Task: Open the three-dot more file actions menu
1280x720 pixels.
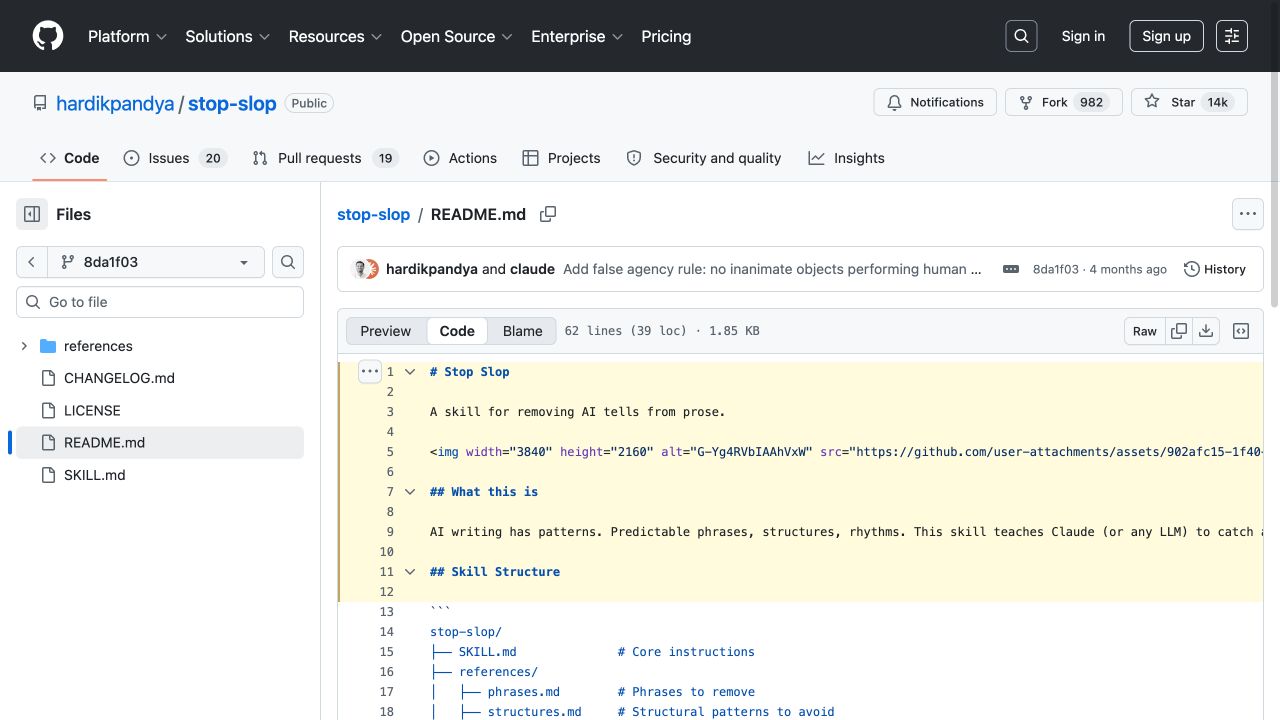Action: tap(1247, 214)
